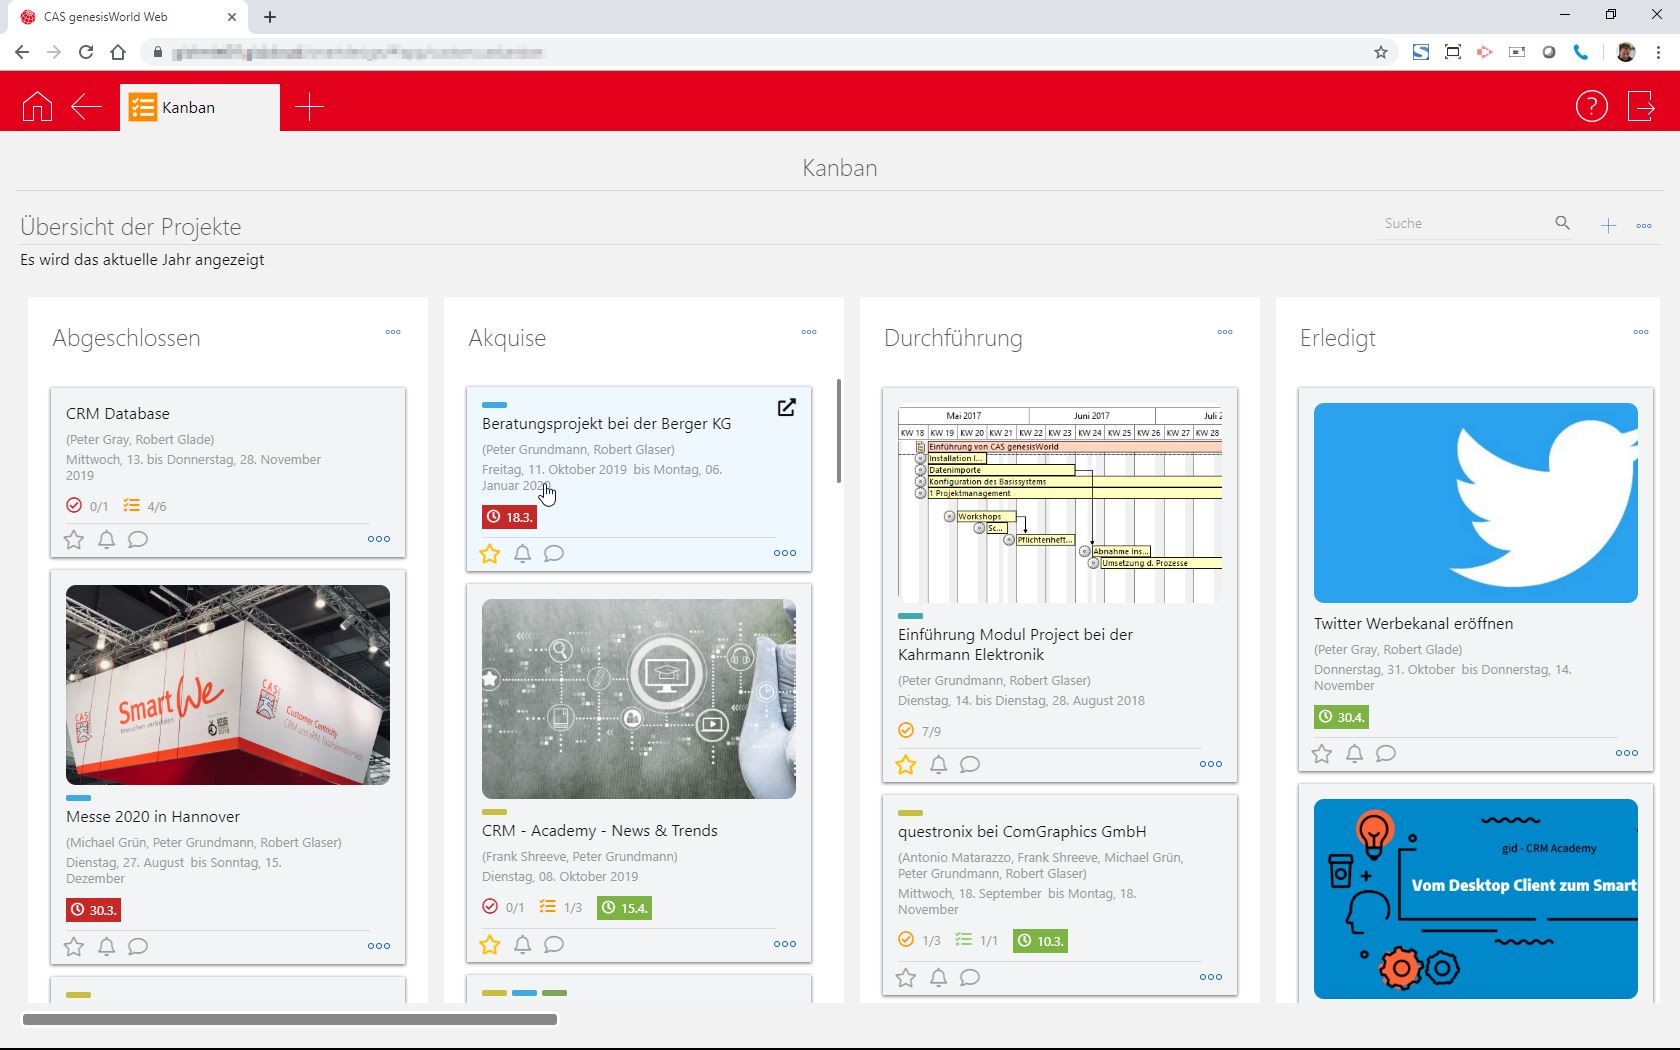1680x1050 pixels.
Task: Open the Messe 2020 in Hannover card menu
Action: click(x=379, y=946)
